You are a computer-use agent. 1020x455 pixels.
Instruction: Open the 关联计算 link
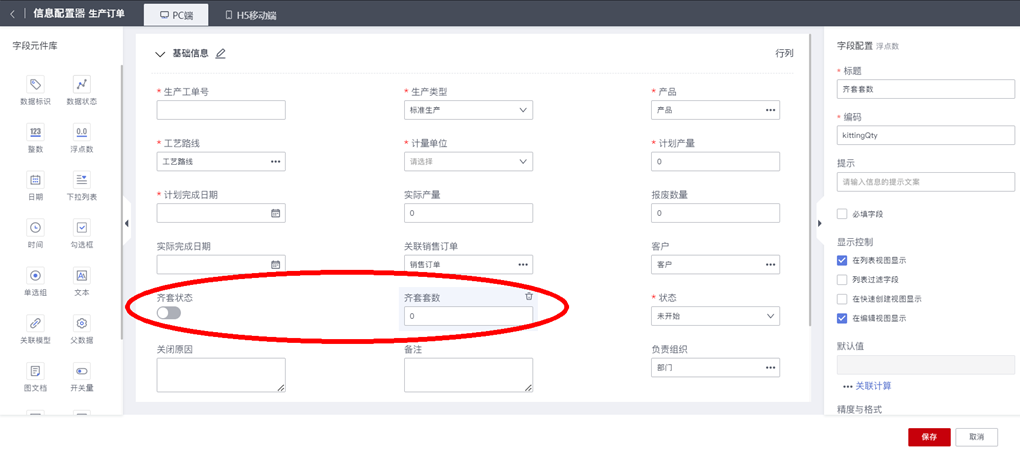tap(872, 386)
